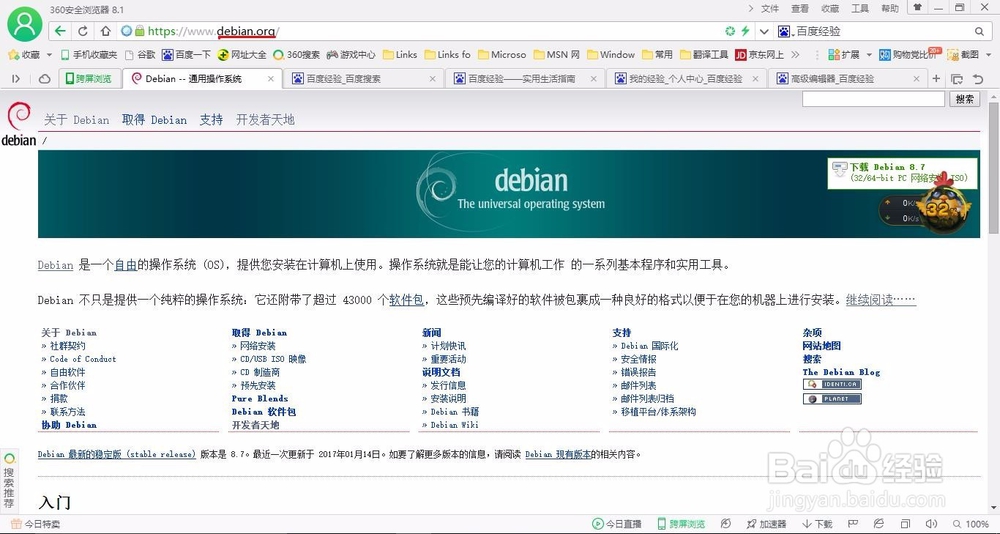Click the IDENTI.CA badge
The height and width of the screenshot is (534, 1000).
pyautogui.click(x=832, y=384)
